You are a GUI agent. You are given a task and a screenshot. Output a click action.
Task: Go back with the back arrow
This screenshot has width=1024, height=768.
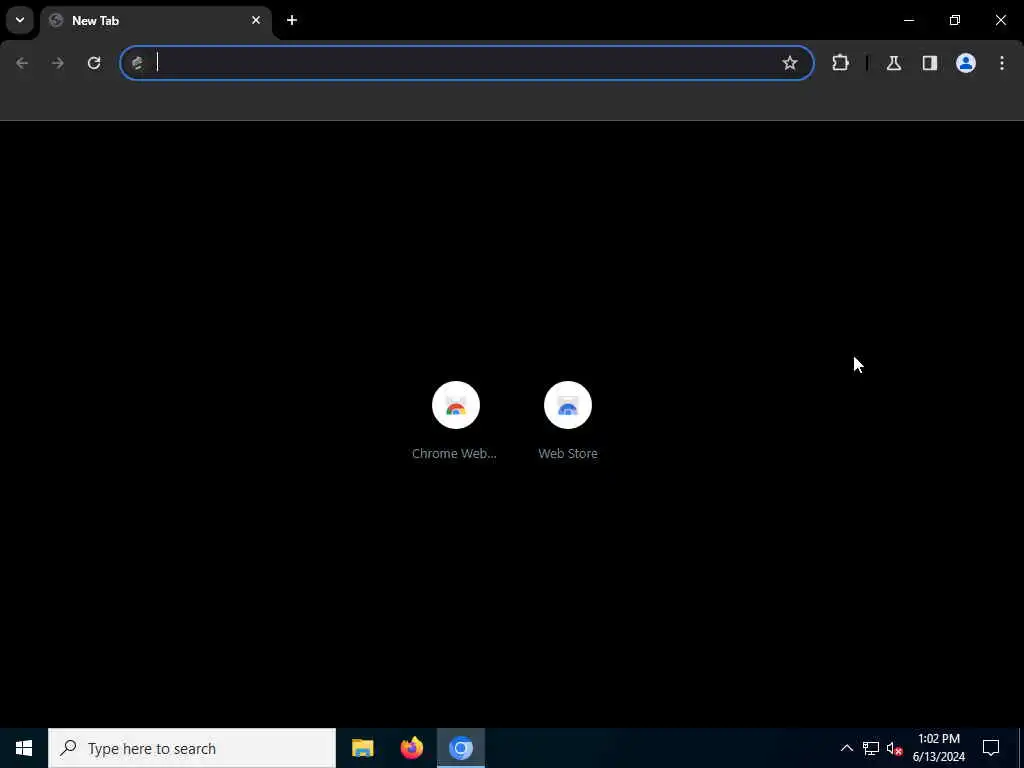22,63
